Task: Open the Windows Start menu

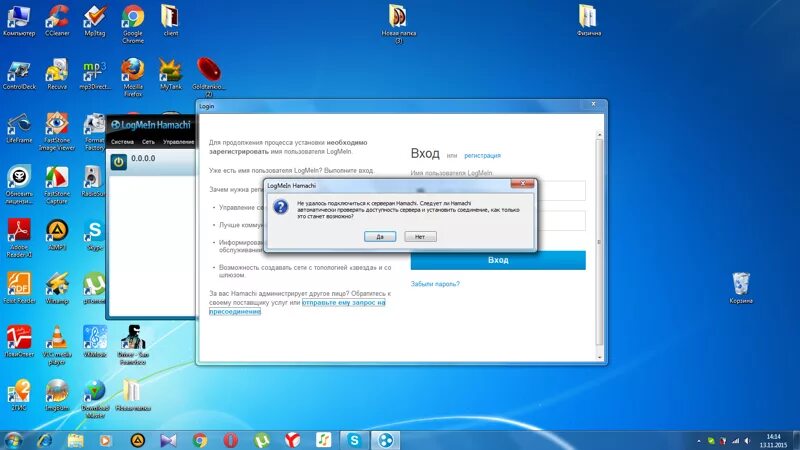Action: pos(13,440)
